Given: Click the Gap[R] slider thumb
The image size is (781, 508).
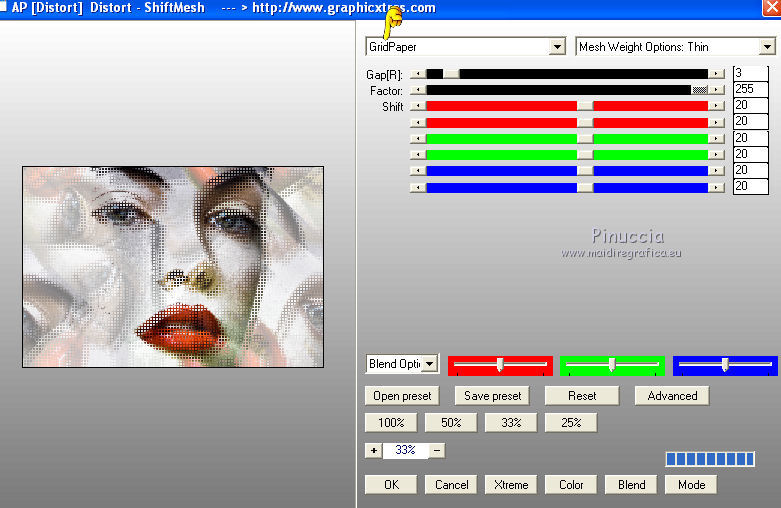Looking at the screenshot, I should (451, 74).
